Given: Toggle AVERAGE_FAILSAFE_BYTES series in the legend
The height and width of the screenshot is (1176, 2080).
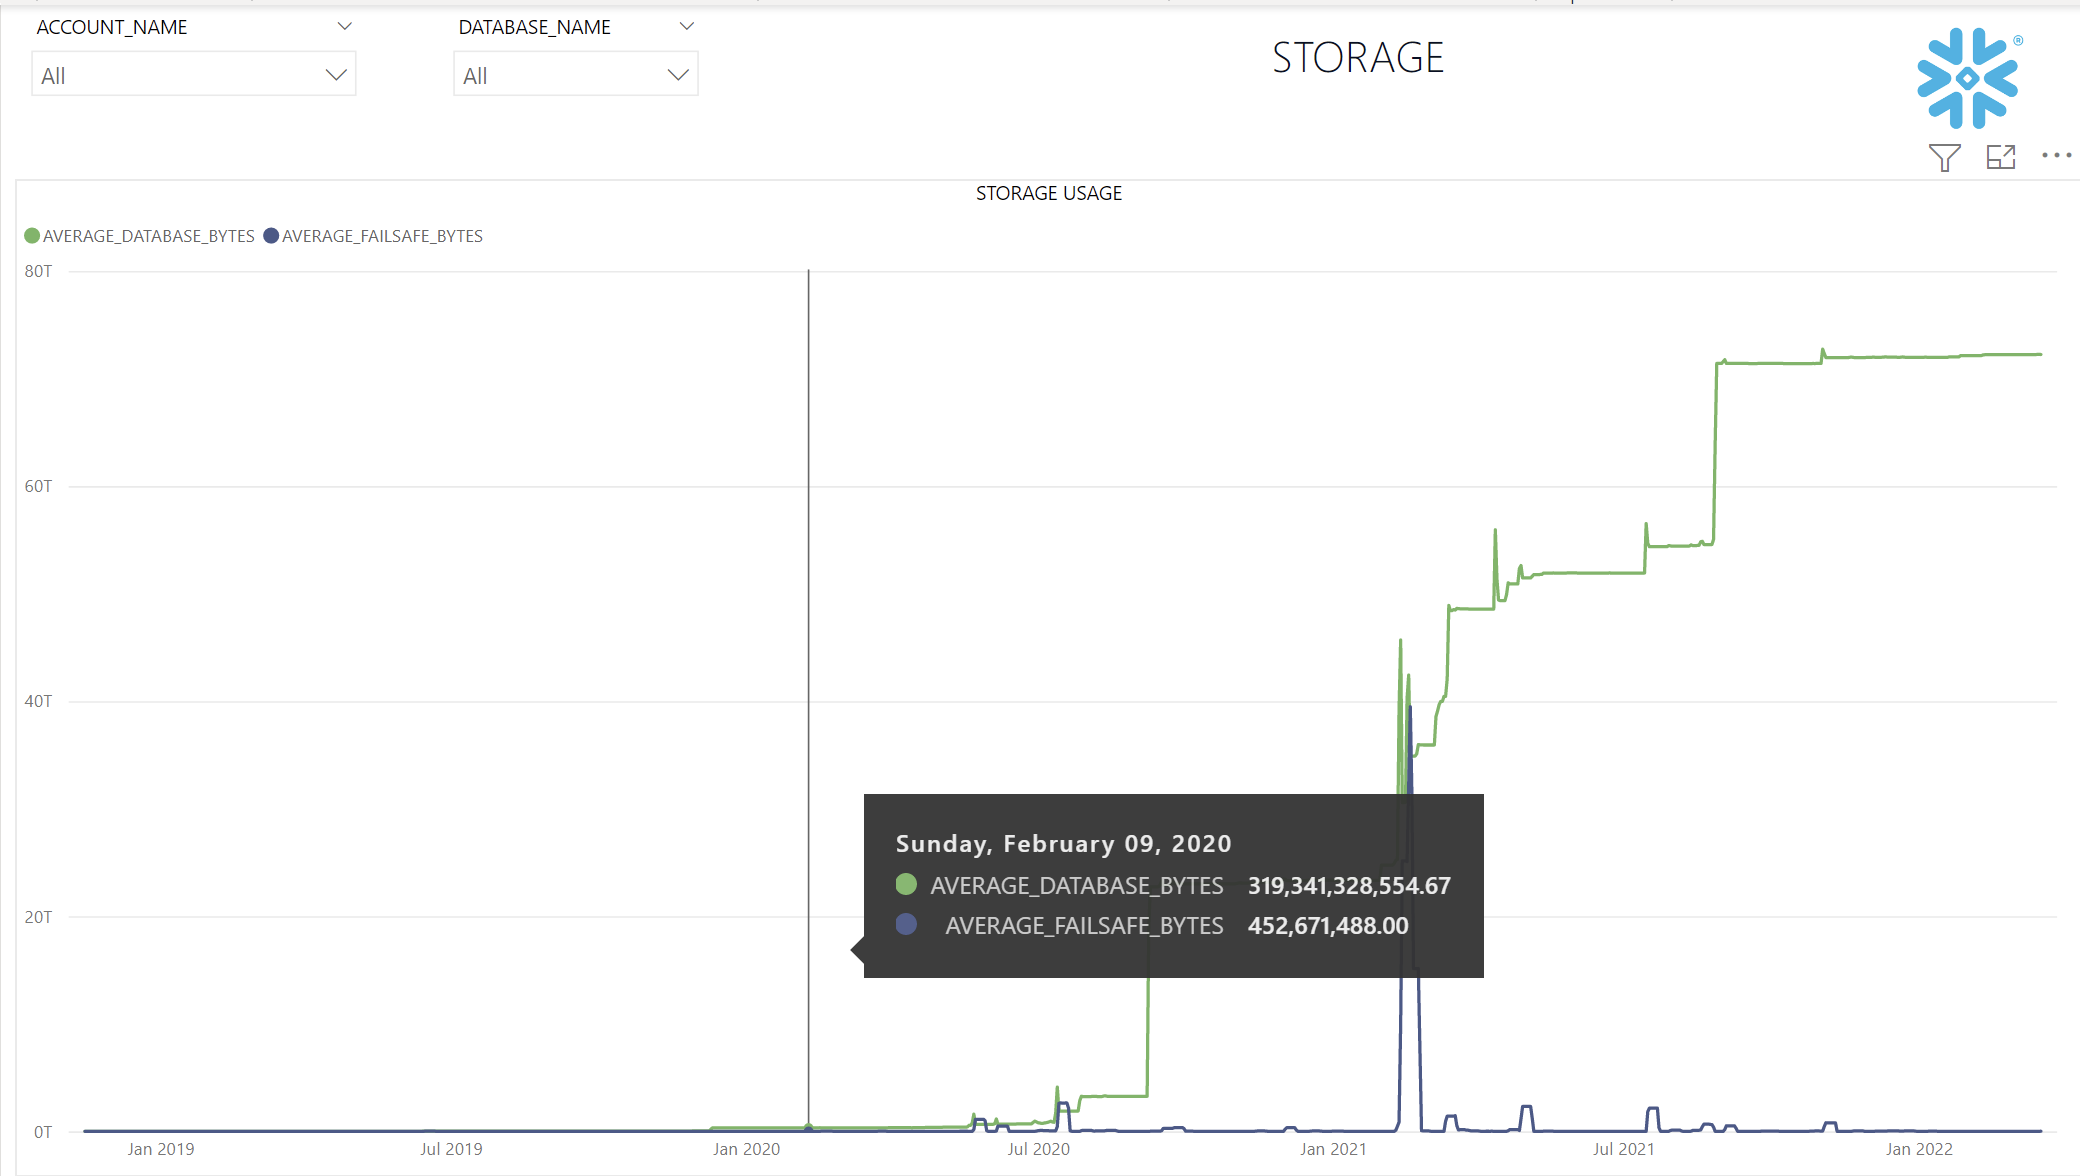Looking at the screenshot, I should (x=382, y=235).
